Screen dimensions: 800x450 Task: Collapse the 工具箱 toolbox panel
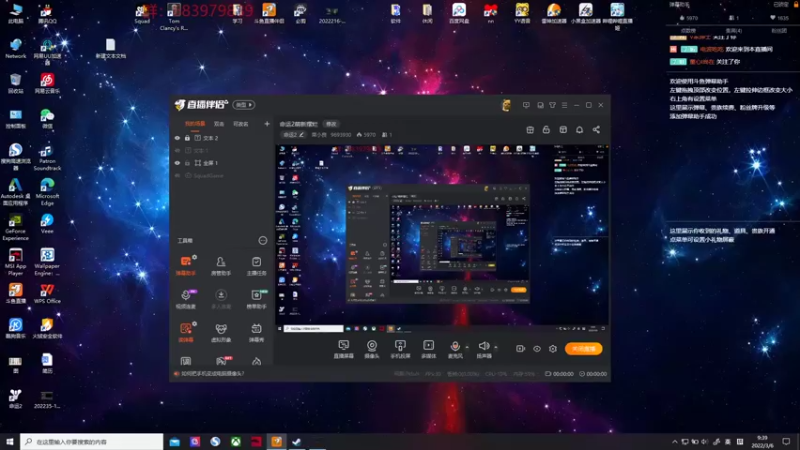[x=263, y=240]
